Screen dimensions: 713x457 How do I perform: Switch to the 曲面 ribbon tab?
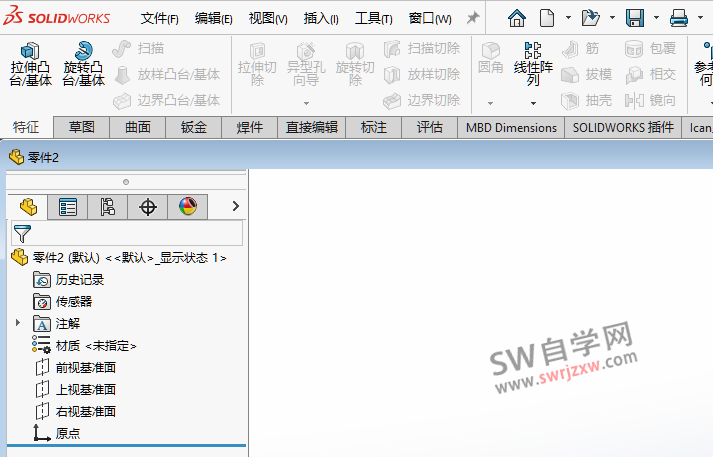[x=138, y=127]
